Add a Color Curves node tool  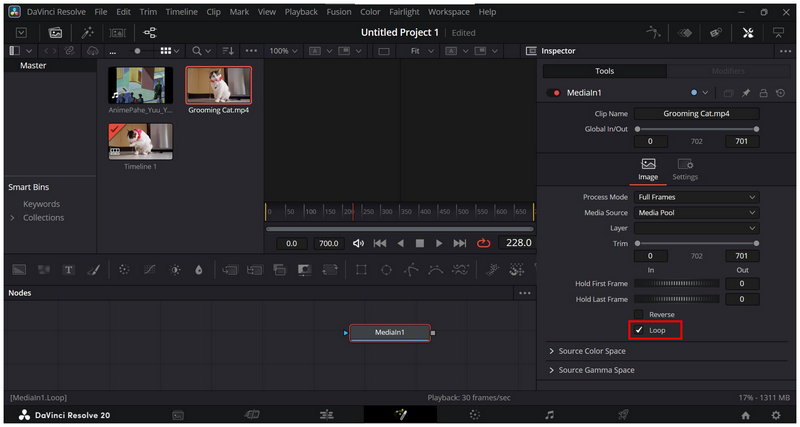click(x=149, y=270)
